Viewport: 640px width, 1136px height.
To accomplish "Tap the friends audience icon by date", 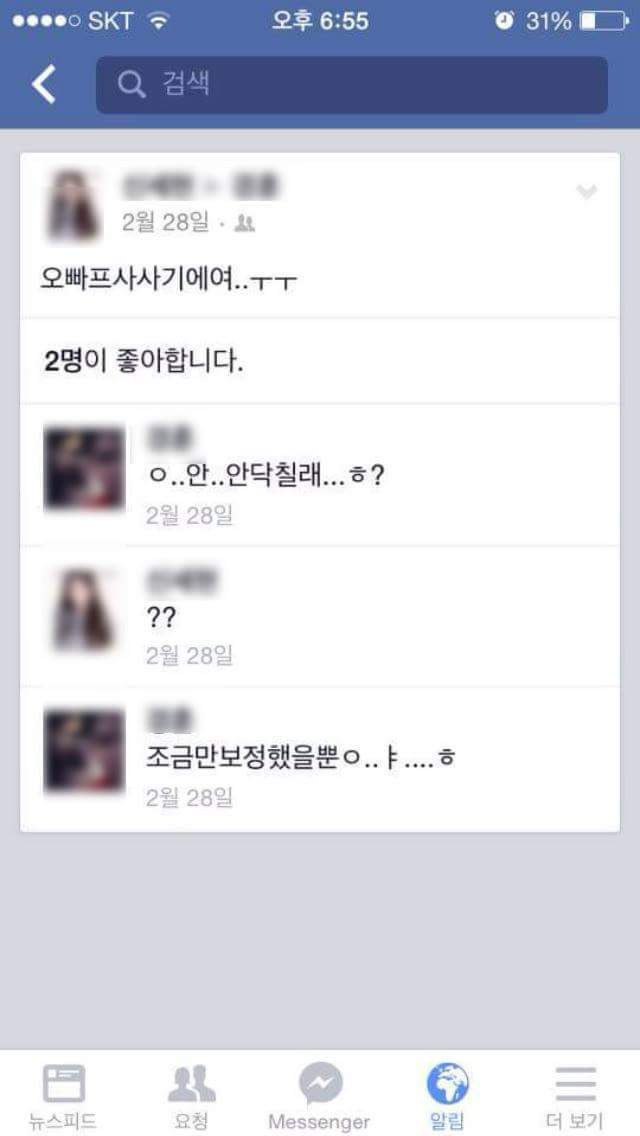I will click(245, 224).
